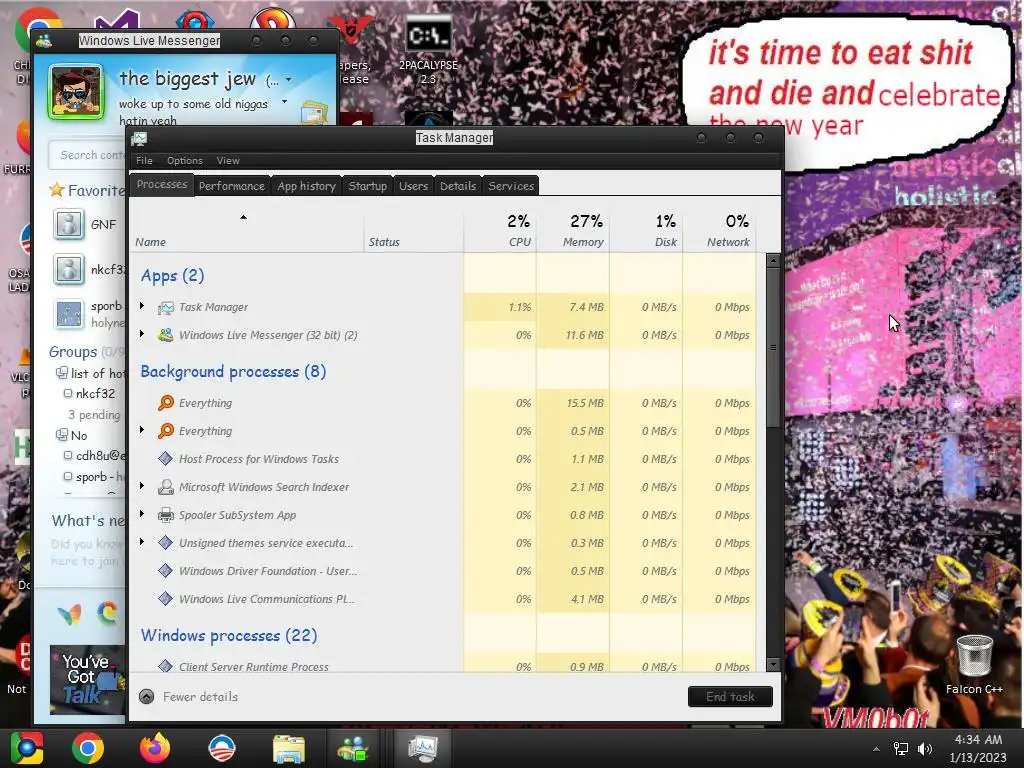Open the Messenger display name dropdown

pyautogui.click(x=288, y=80)
